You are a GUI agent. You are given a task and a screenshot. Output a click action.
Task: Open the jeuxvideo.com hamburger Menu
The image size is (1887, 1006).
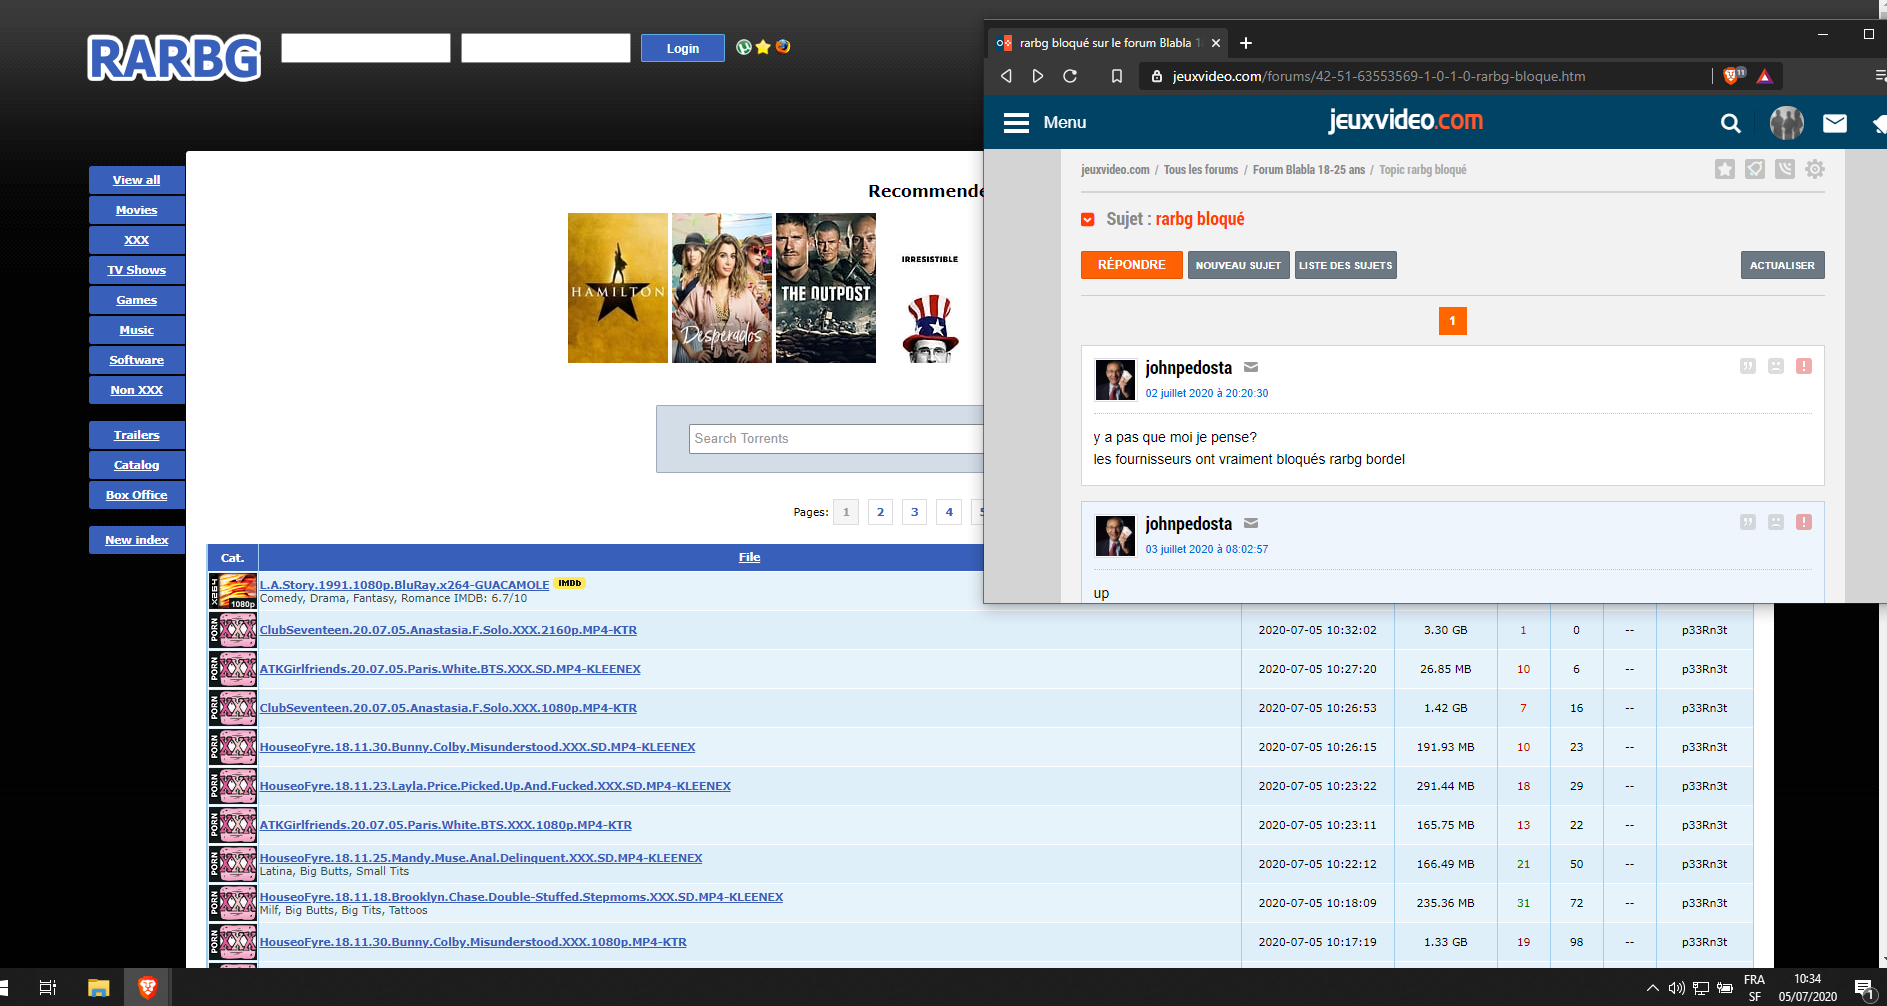coord(1045,122)
